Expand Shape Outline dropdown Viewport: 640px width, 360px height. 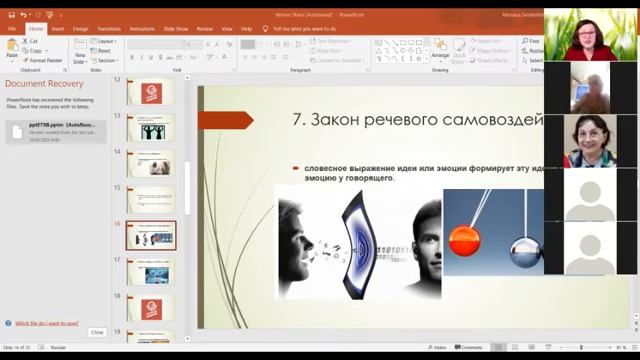[490, 51]
